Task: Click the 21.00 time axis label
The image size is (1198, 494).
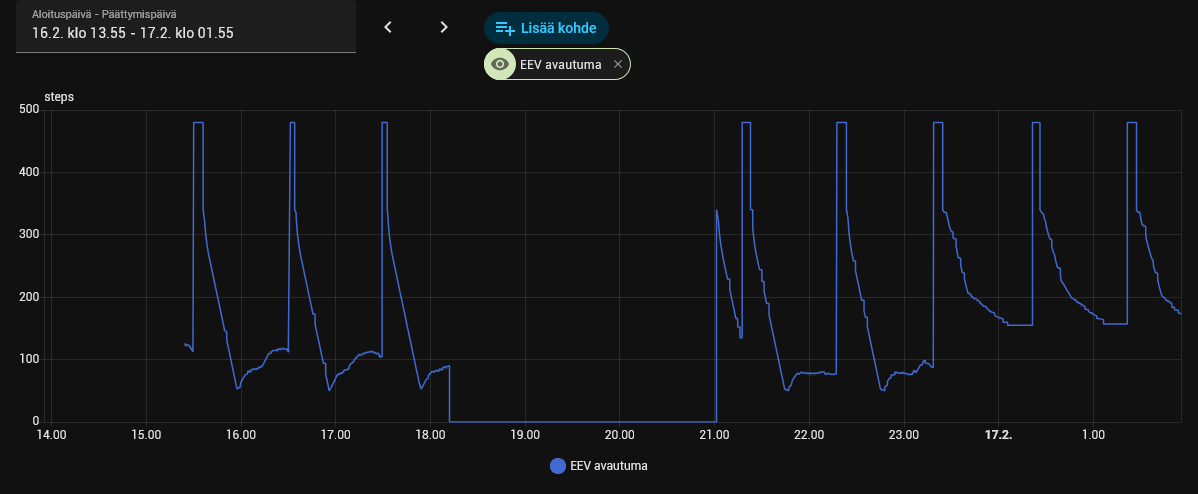Action: coord(714,435)
